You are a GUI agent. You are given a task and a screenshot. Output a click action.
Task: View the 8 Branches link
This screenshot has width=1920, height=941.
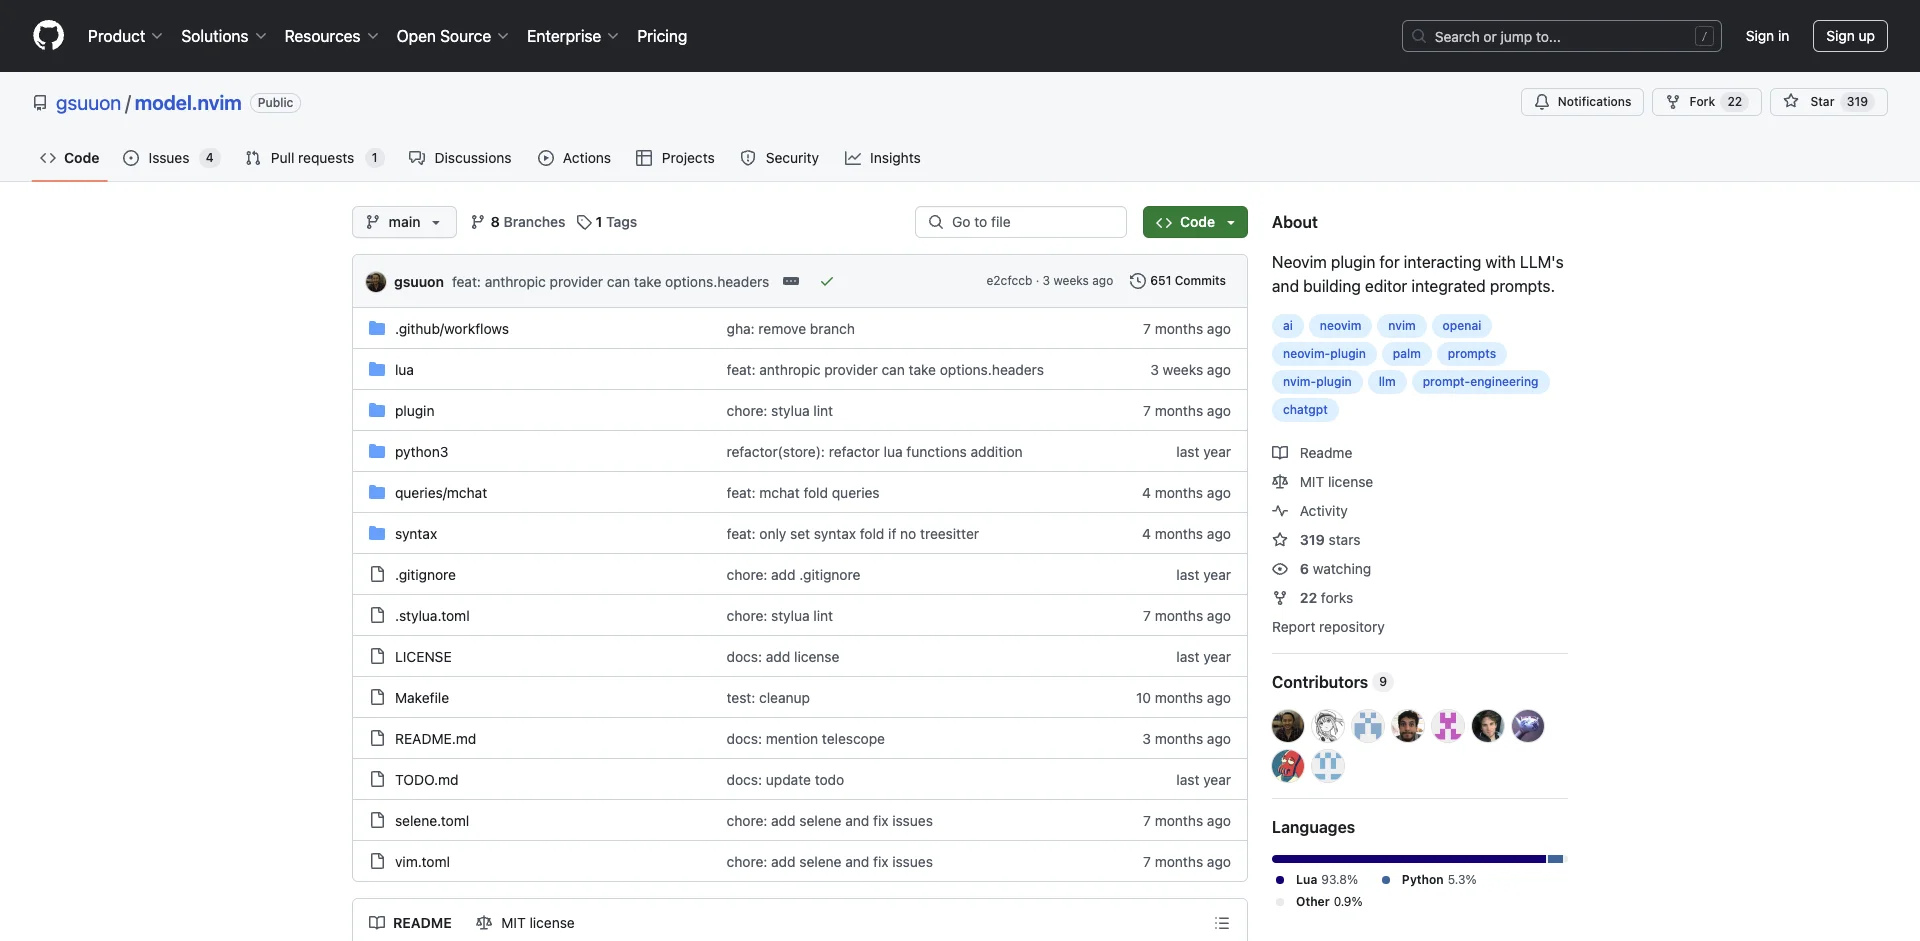[x=518, y=222]
